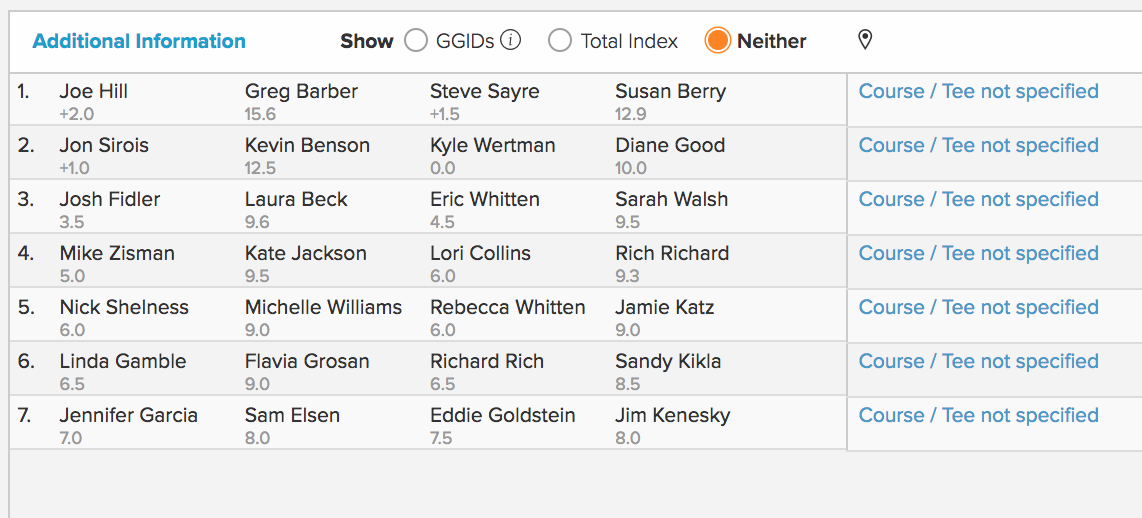
Task: Select player Eddie Goldstein
Action: click(503, 415)
